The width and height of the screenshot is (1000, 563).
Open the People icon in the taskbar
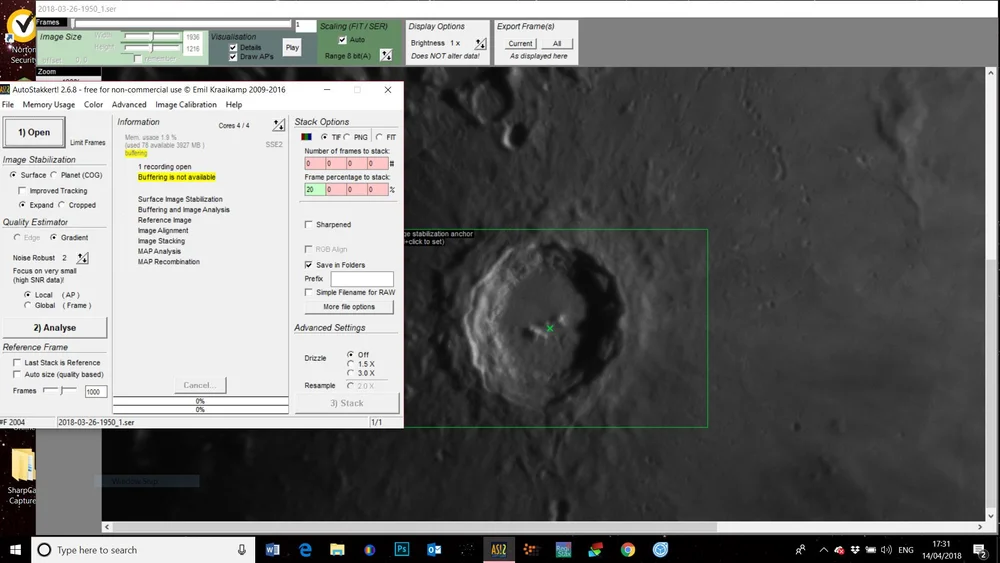(x=800, y=550)
